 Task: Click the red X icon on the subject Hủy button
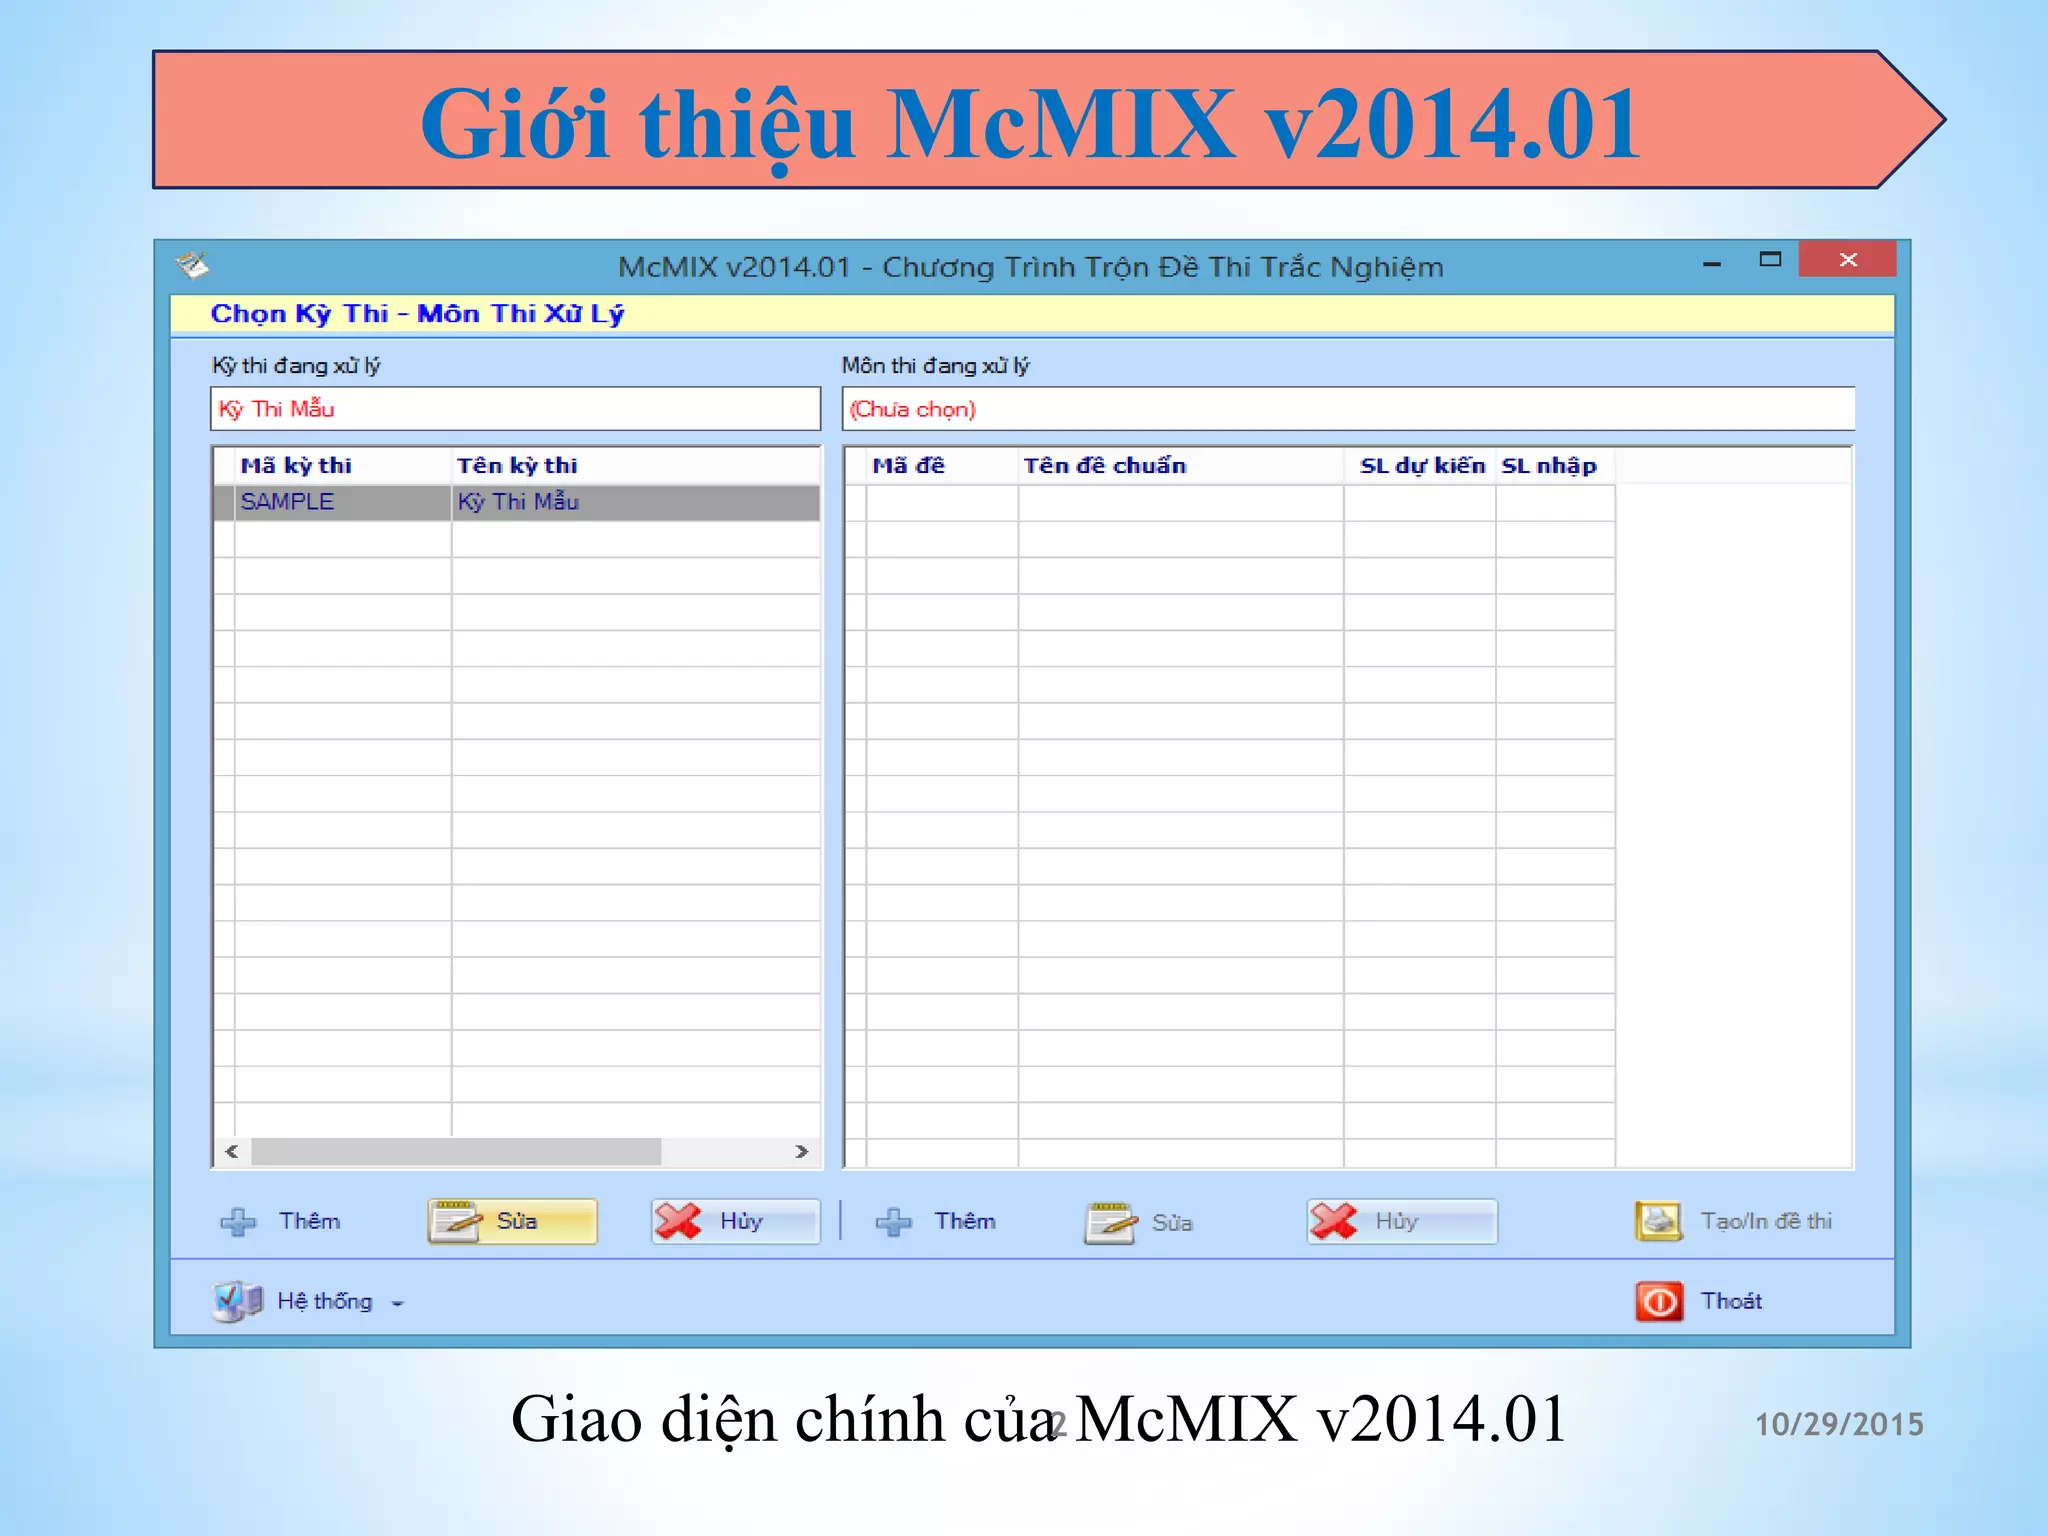1334,1221
